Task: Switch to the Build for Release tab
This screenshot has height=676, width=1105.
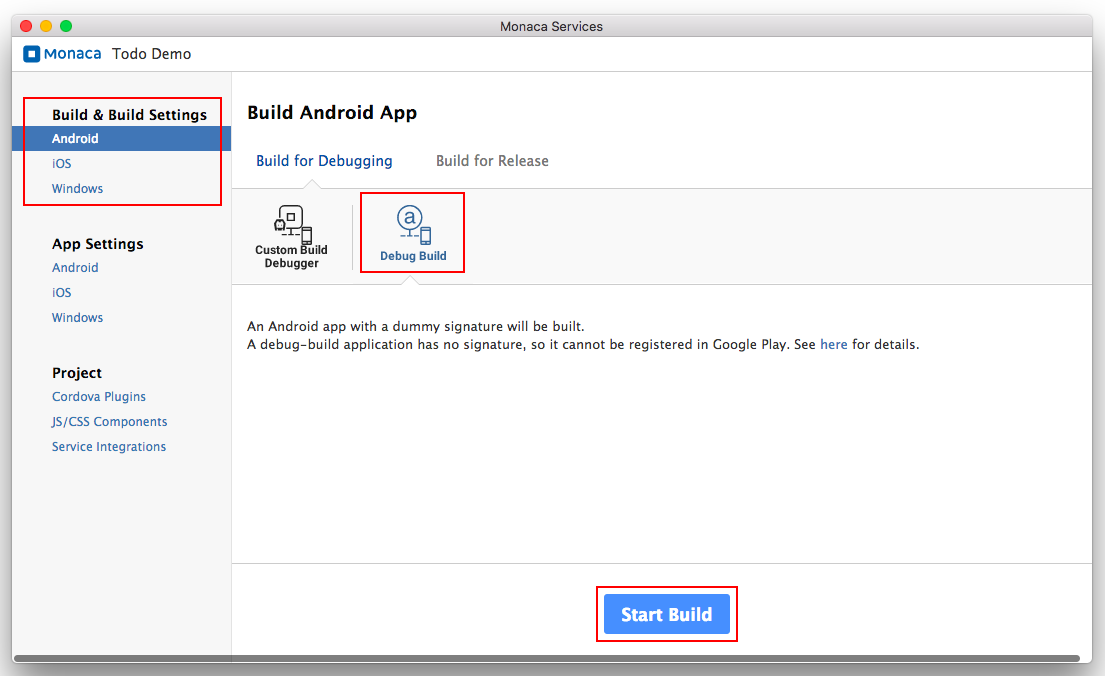Action: [x=492, y=161]
